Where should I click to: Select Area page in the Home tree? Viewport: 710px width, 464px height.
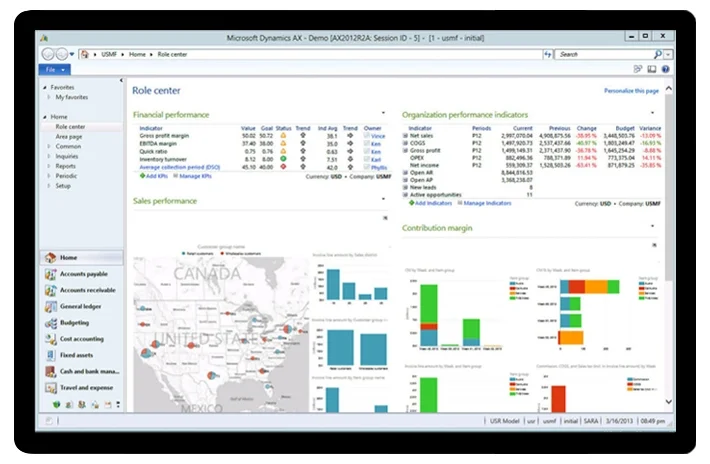[x=69, y=136]
